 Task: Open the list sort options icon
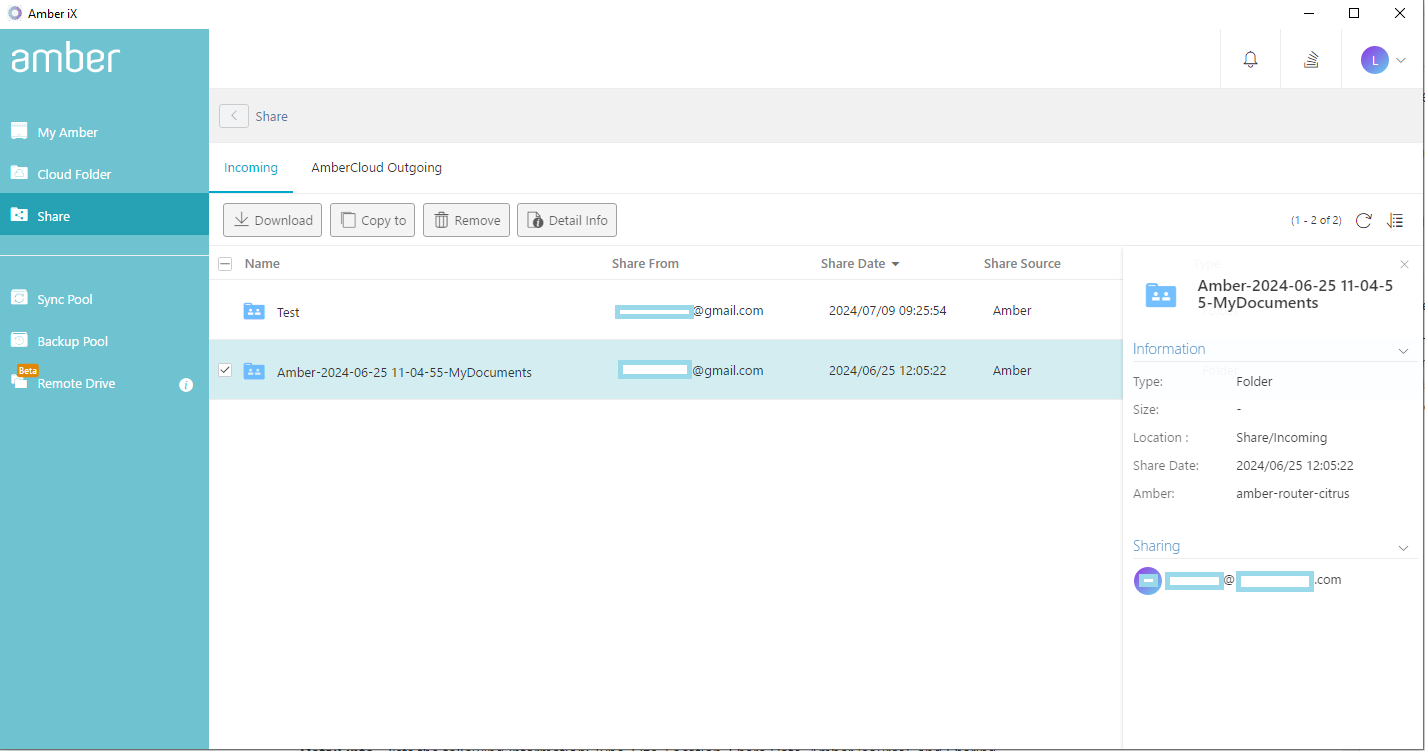[x=1396, y=220]
